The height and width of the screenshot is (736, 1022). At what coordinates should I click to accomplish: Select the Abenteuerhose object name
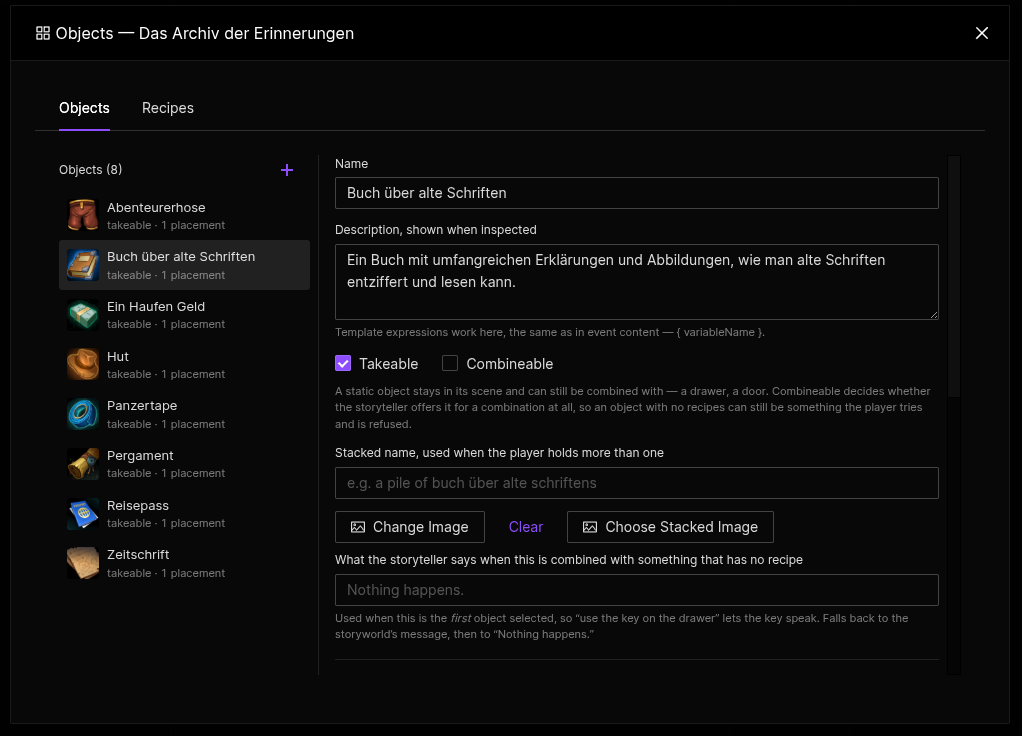156,207
